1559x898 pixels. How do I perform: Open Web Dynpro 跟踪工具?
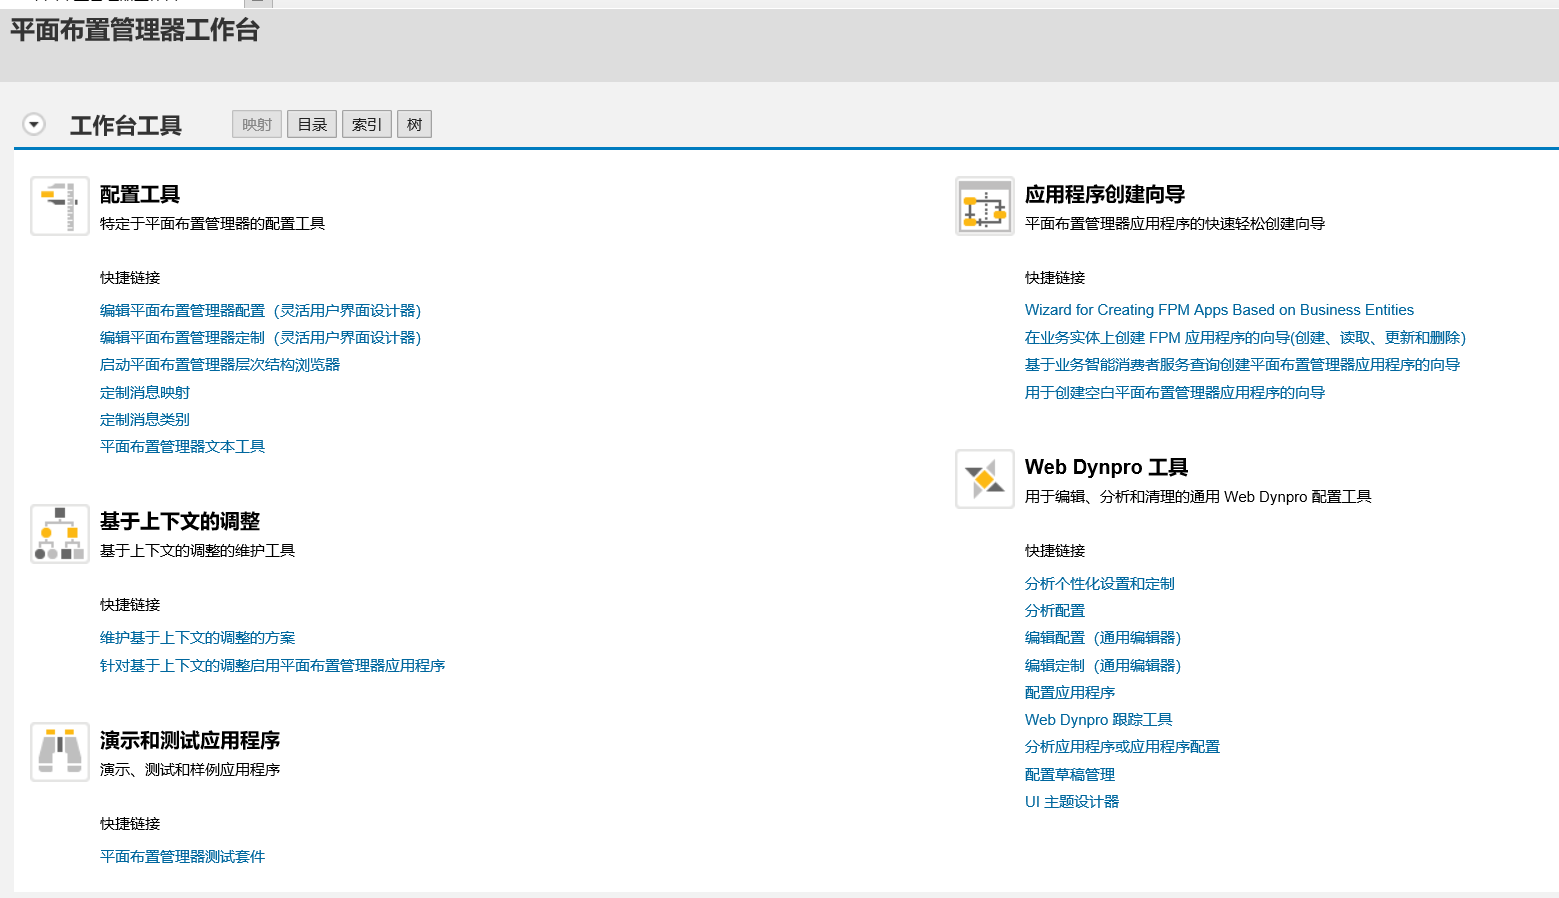(x=1098, y=719)
